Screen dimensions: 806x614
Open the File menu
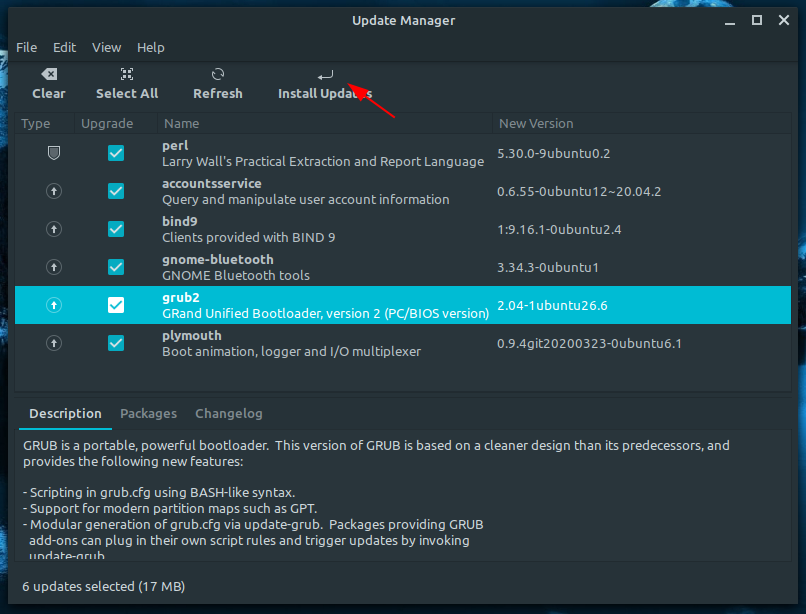[x=27, y=48]
